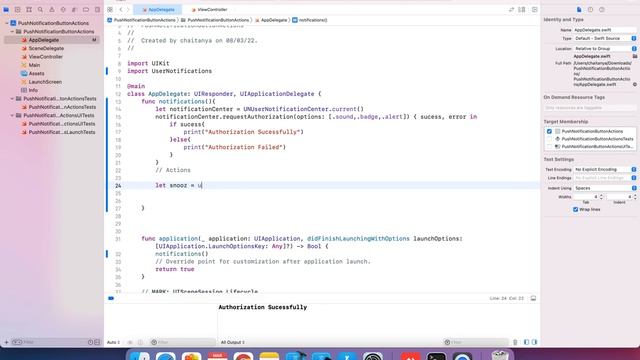Screen dimensions: 640x360
Task: Open the Indent Using Spaces dropdown
Action: tap(604, 188)
